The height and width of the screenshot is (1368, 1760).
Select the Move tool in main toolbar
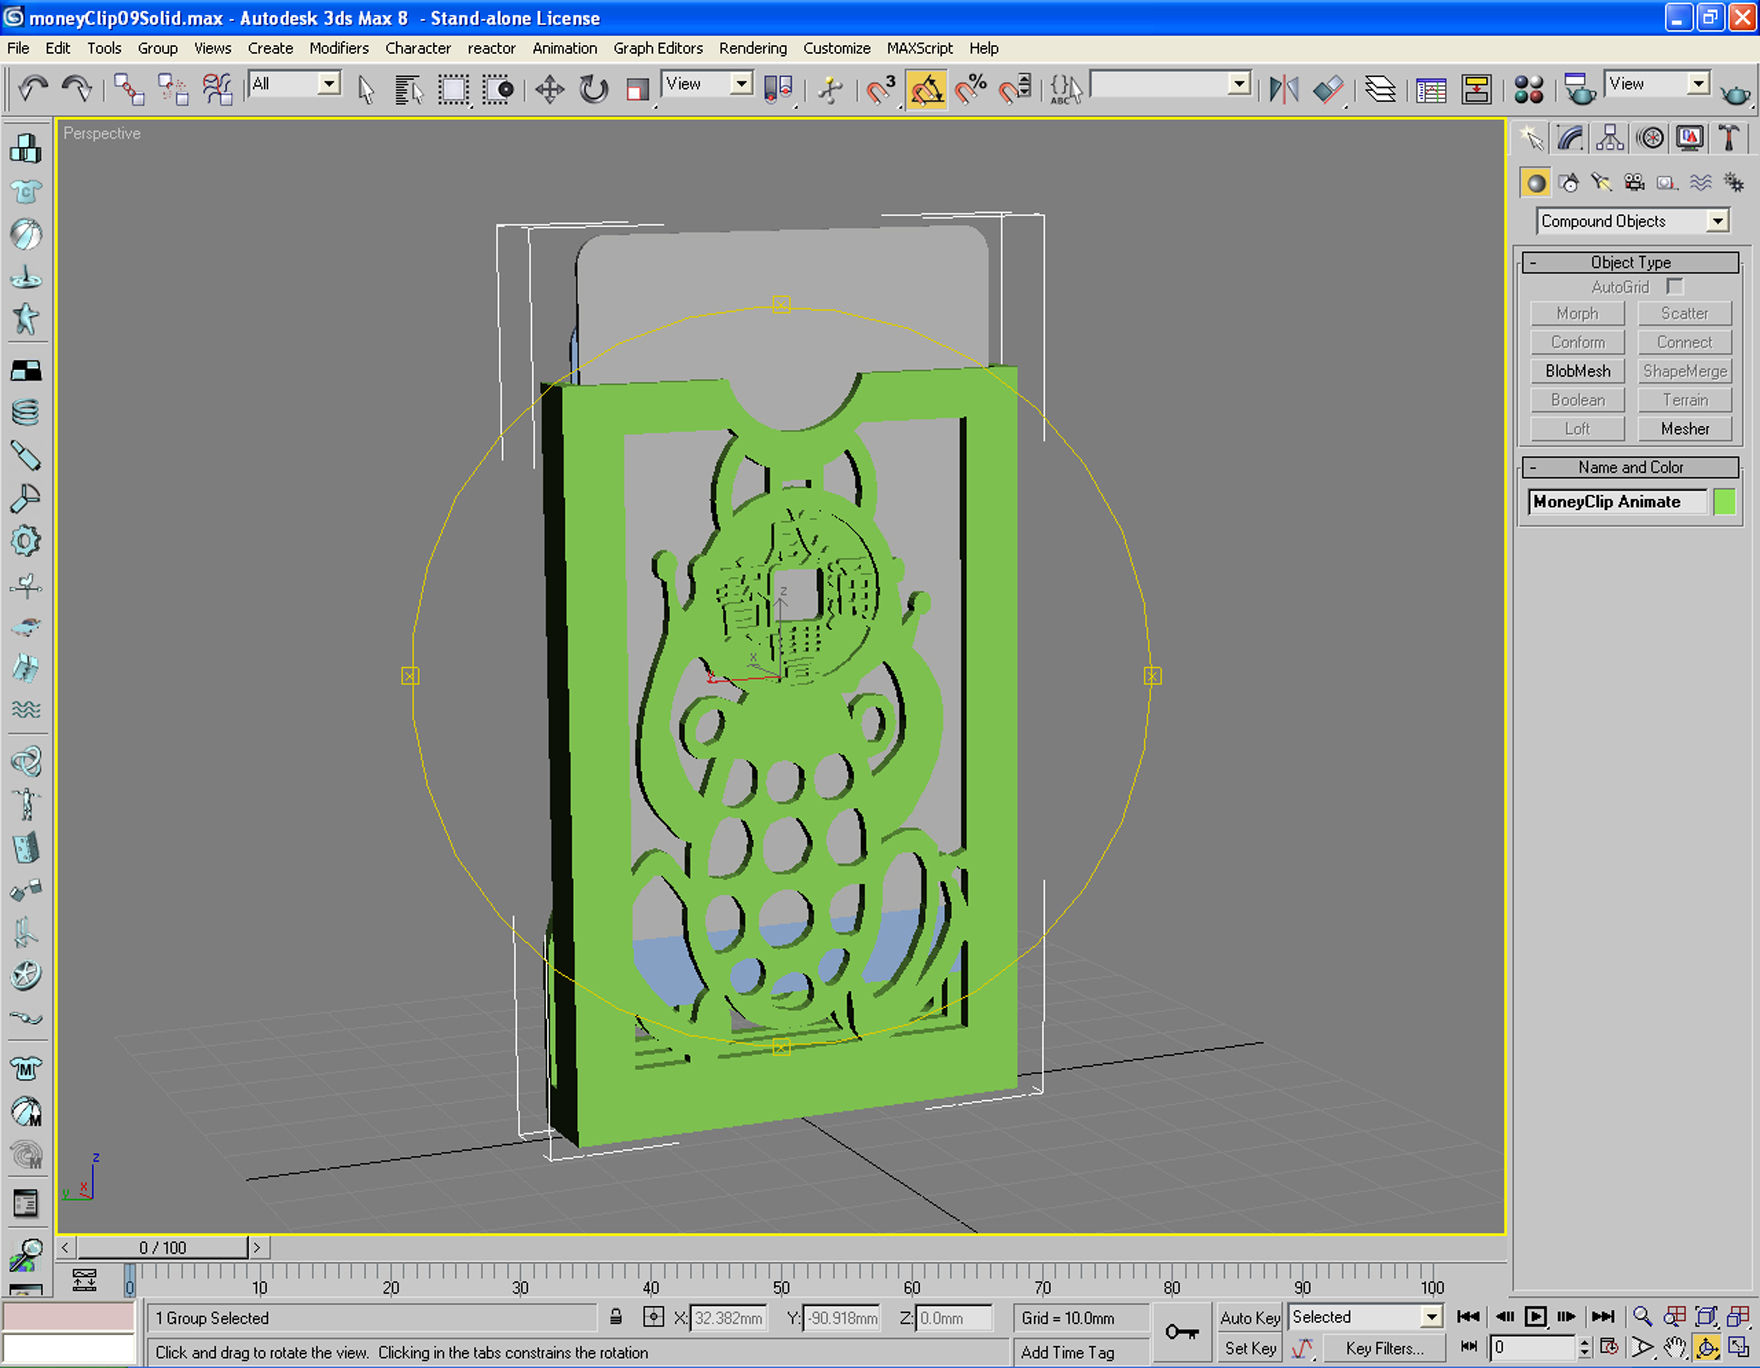[549, 90]
